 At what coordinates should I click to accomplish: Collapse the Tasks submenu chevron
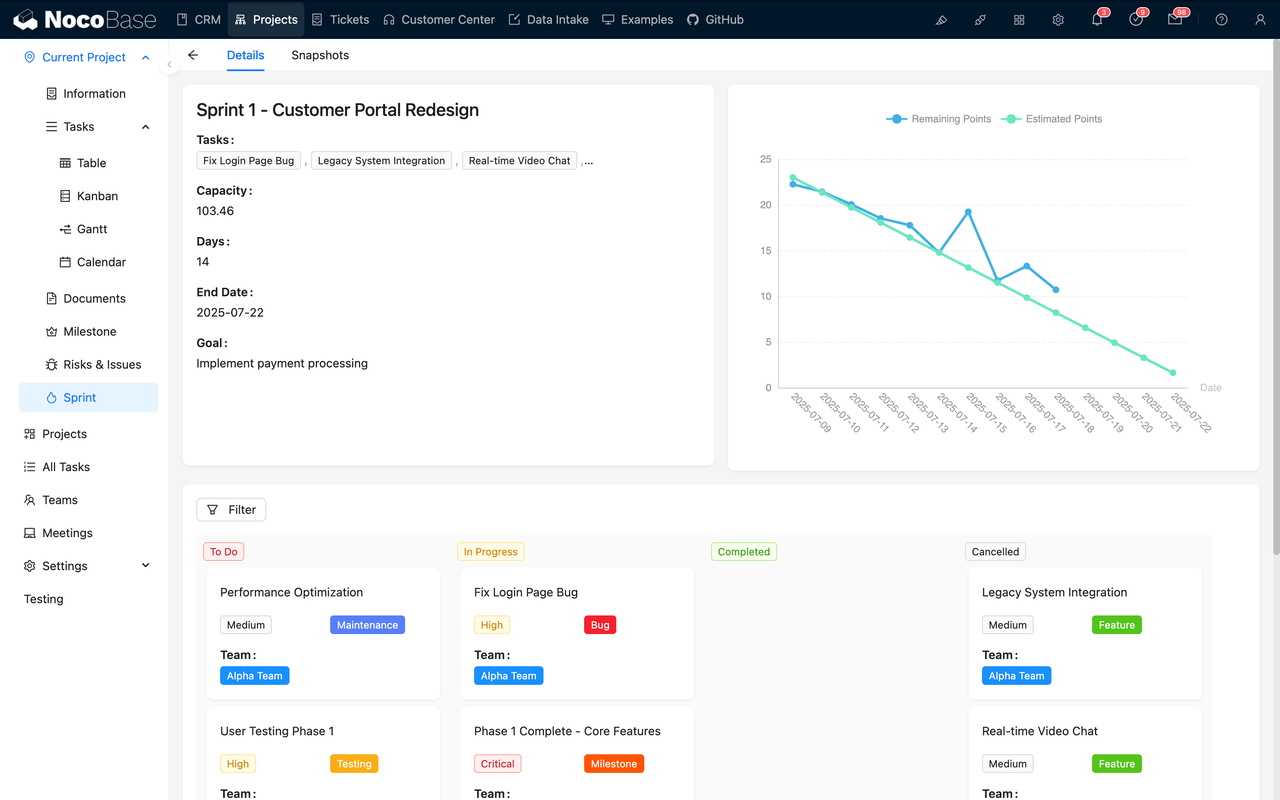pyautogui.click(x=146, y=127)
